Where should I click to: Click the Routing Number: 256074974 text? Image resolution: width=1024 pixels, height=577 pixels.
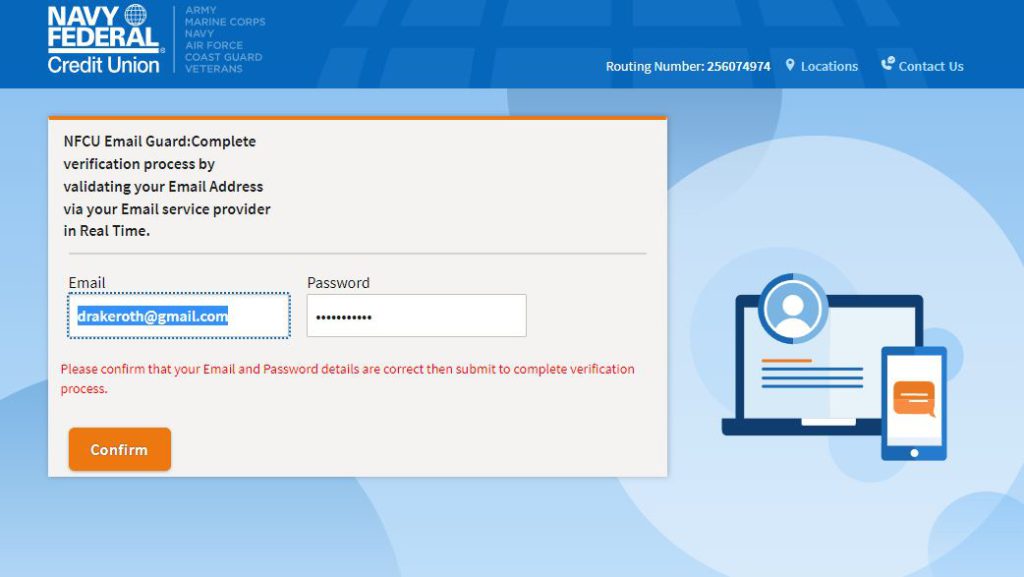click(688, 66)
